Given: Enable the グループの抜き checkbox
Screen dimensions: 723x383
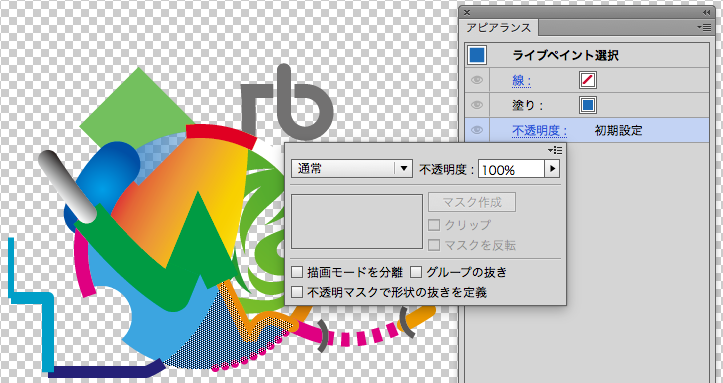Looking at the screenshot, I should pyautogui.click(x=416, y=272).
